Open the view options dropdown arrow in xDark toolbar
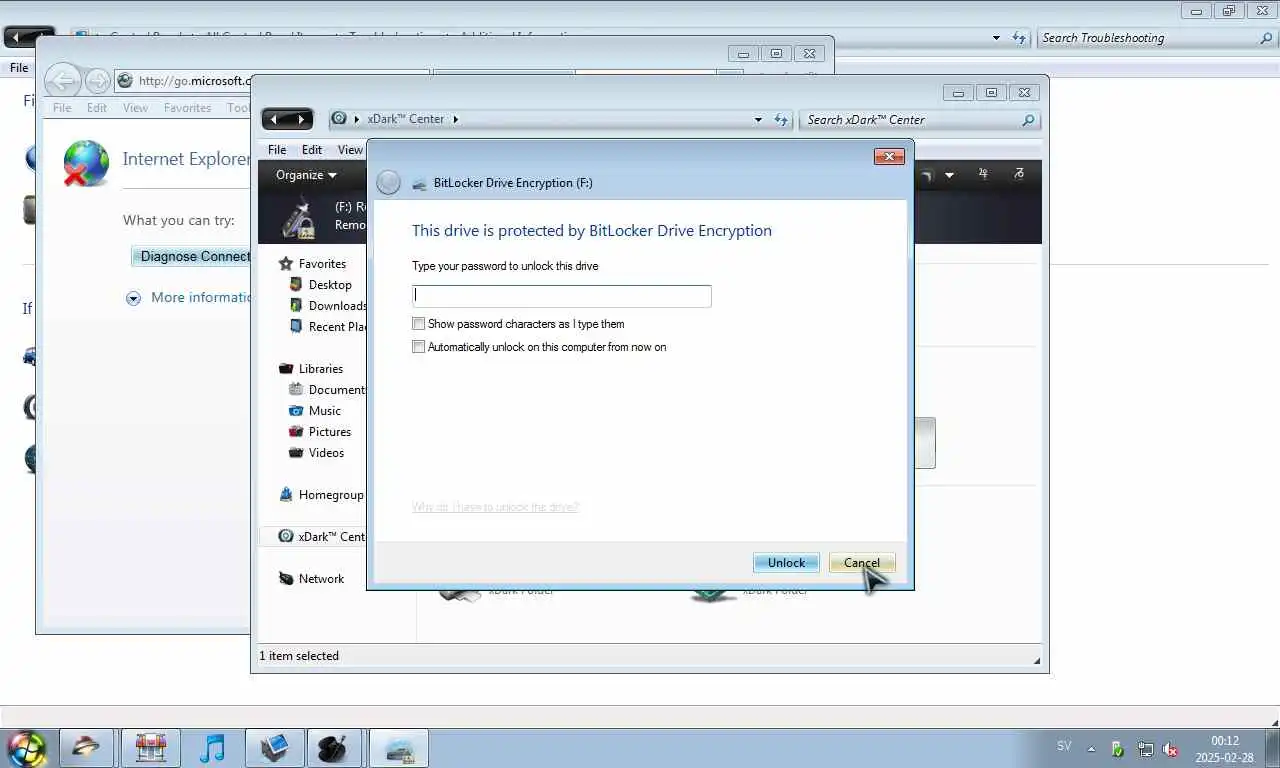The image size is (1280, 768). pyautogui.click(x=949, y=175)
